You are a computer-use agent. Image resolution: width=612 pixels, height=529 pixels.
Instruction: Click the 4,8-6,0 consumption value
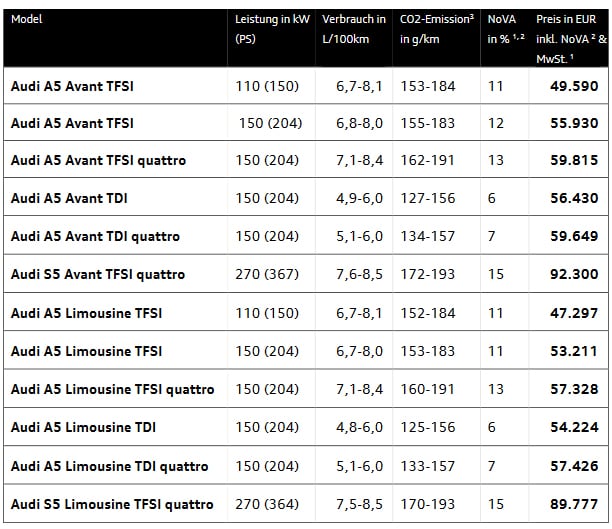tap(360, 428)
